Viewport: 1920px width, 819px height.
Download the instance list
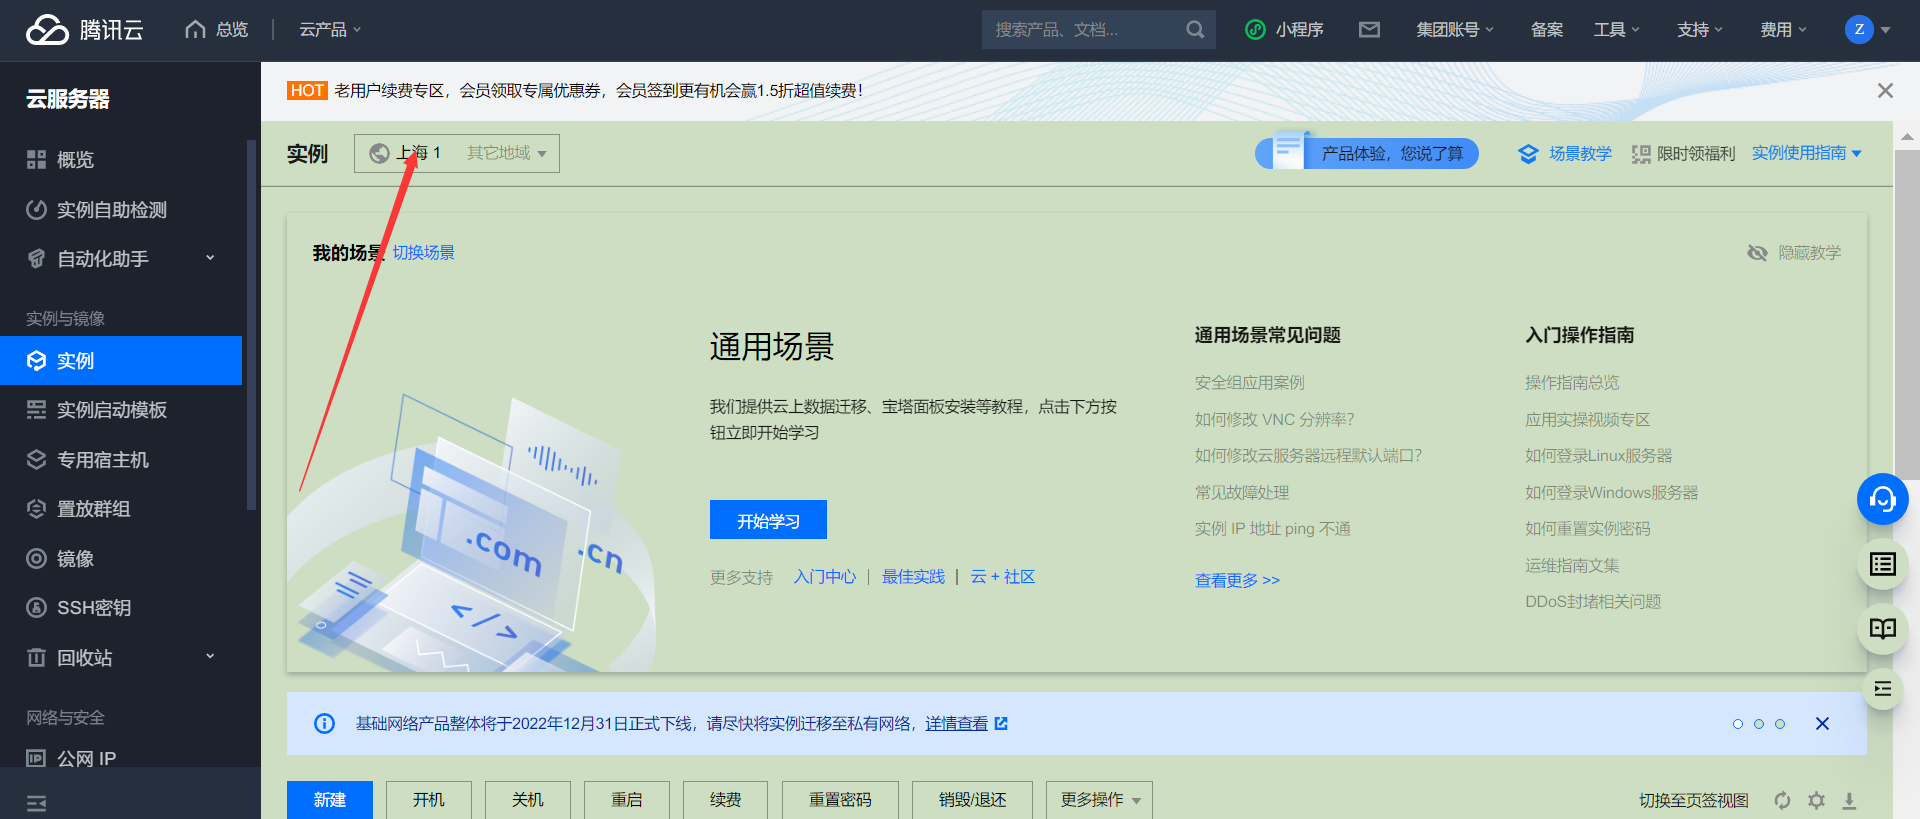tap(1849, 800)
